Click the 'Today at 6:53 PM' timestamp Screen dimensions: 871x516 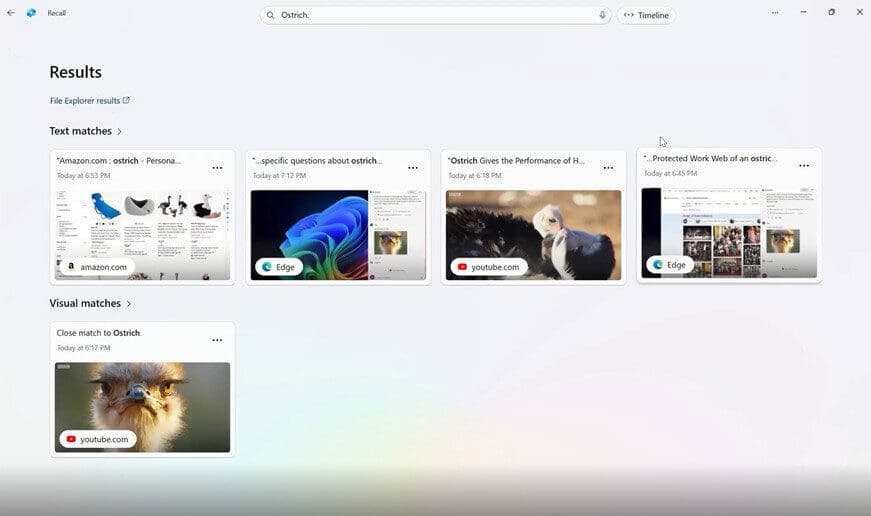(x=84, y=176)
